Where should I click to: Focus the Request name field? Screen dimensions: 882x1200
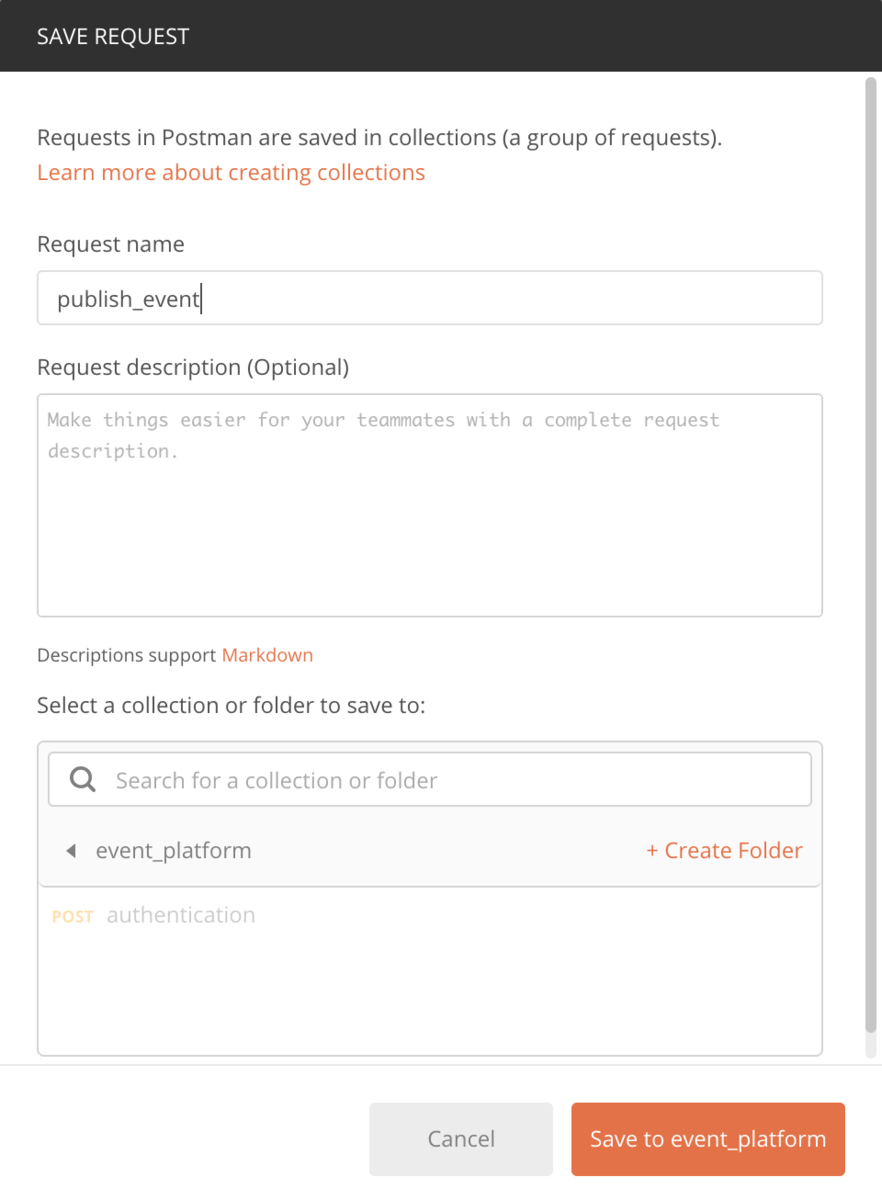point(430,298)
